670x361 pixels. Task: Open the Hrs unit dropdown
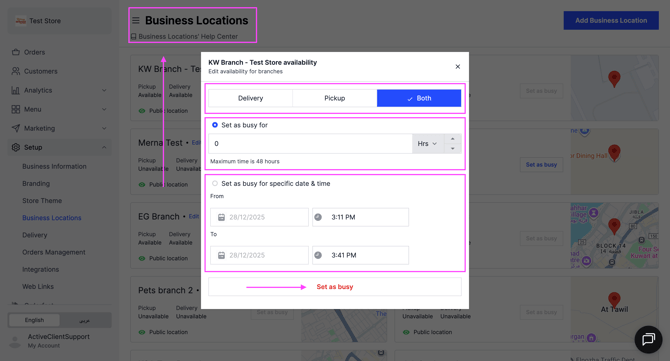[428, 144]
